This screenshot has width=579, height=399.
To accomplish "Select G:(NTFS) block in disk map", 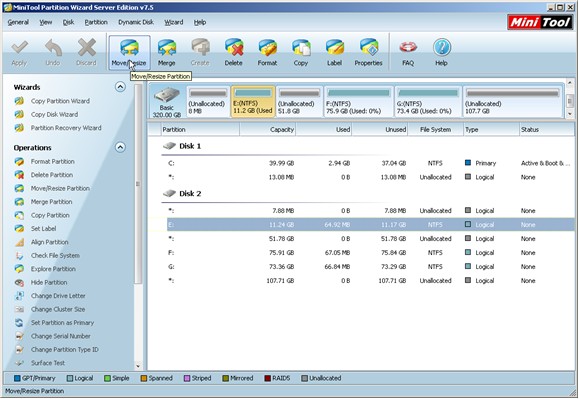I will coord(428,102).
